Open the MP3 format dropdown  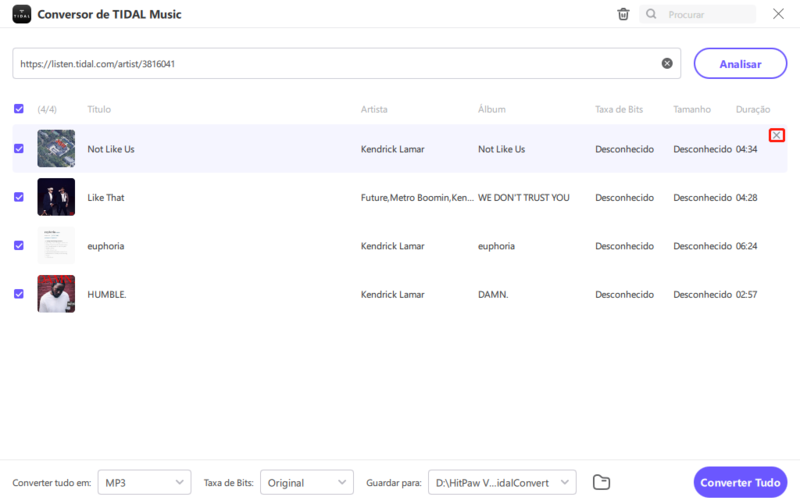tap(144, 482)
